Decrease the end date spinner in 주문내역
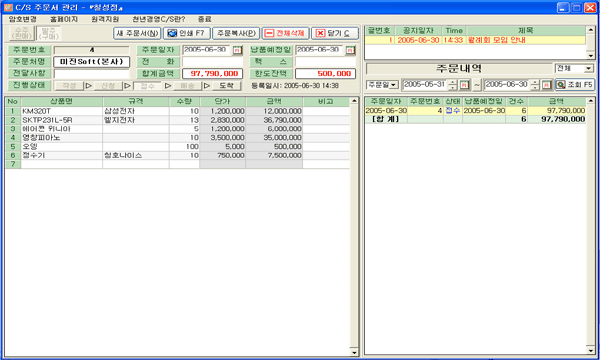 pyautogui.click(x=535, y=87)
